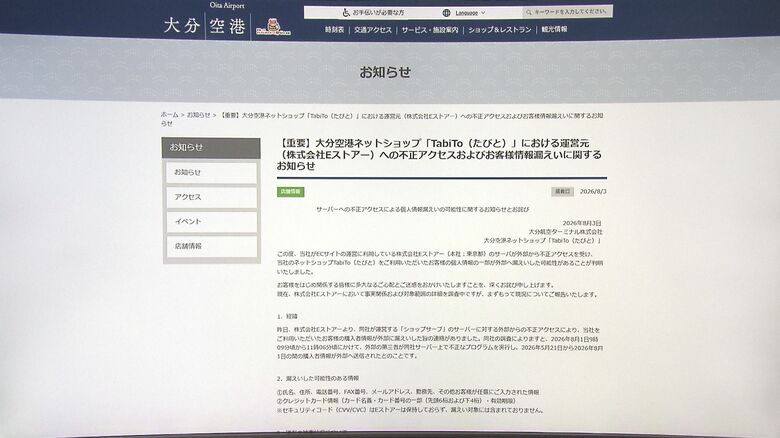Select 店舗情報 in the sidebar

211,246
